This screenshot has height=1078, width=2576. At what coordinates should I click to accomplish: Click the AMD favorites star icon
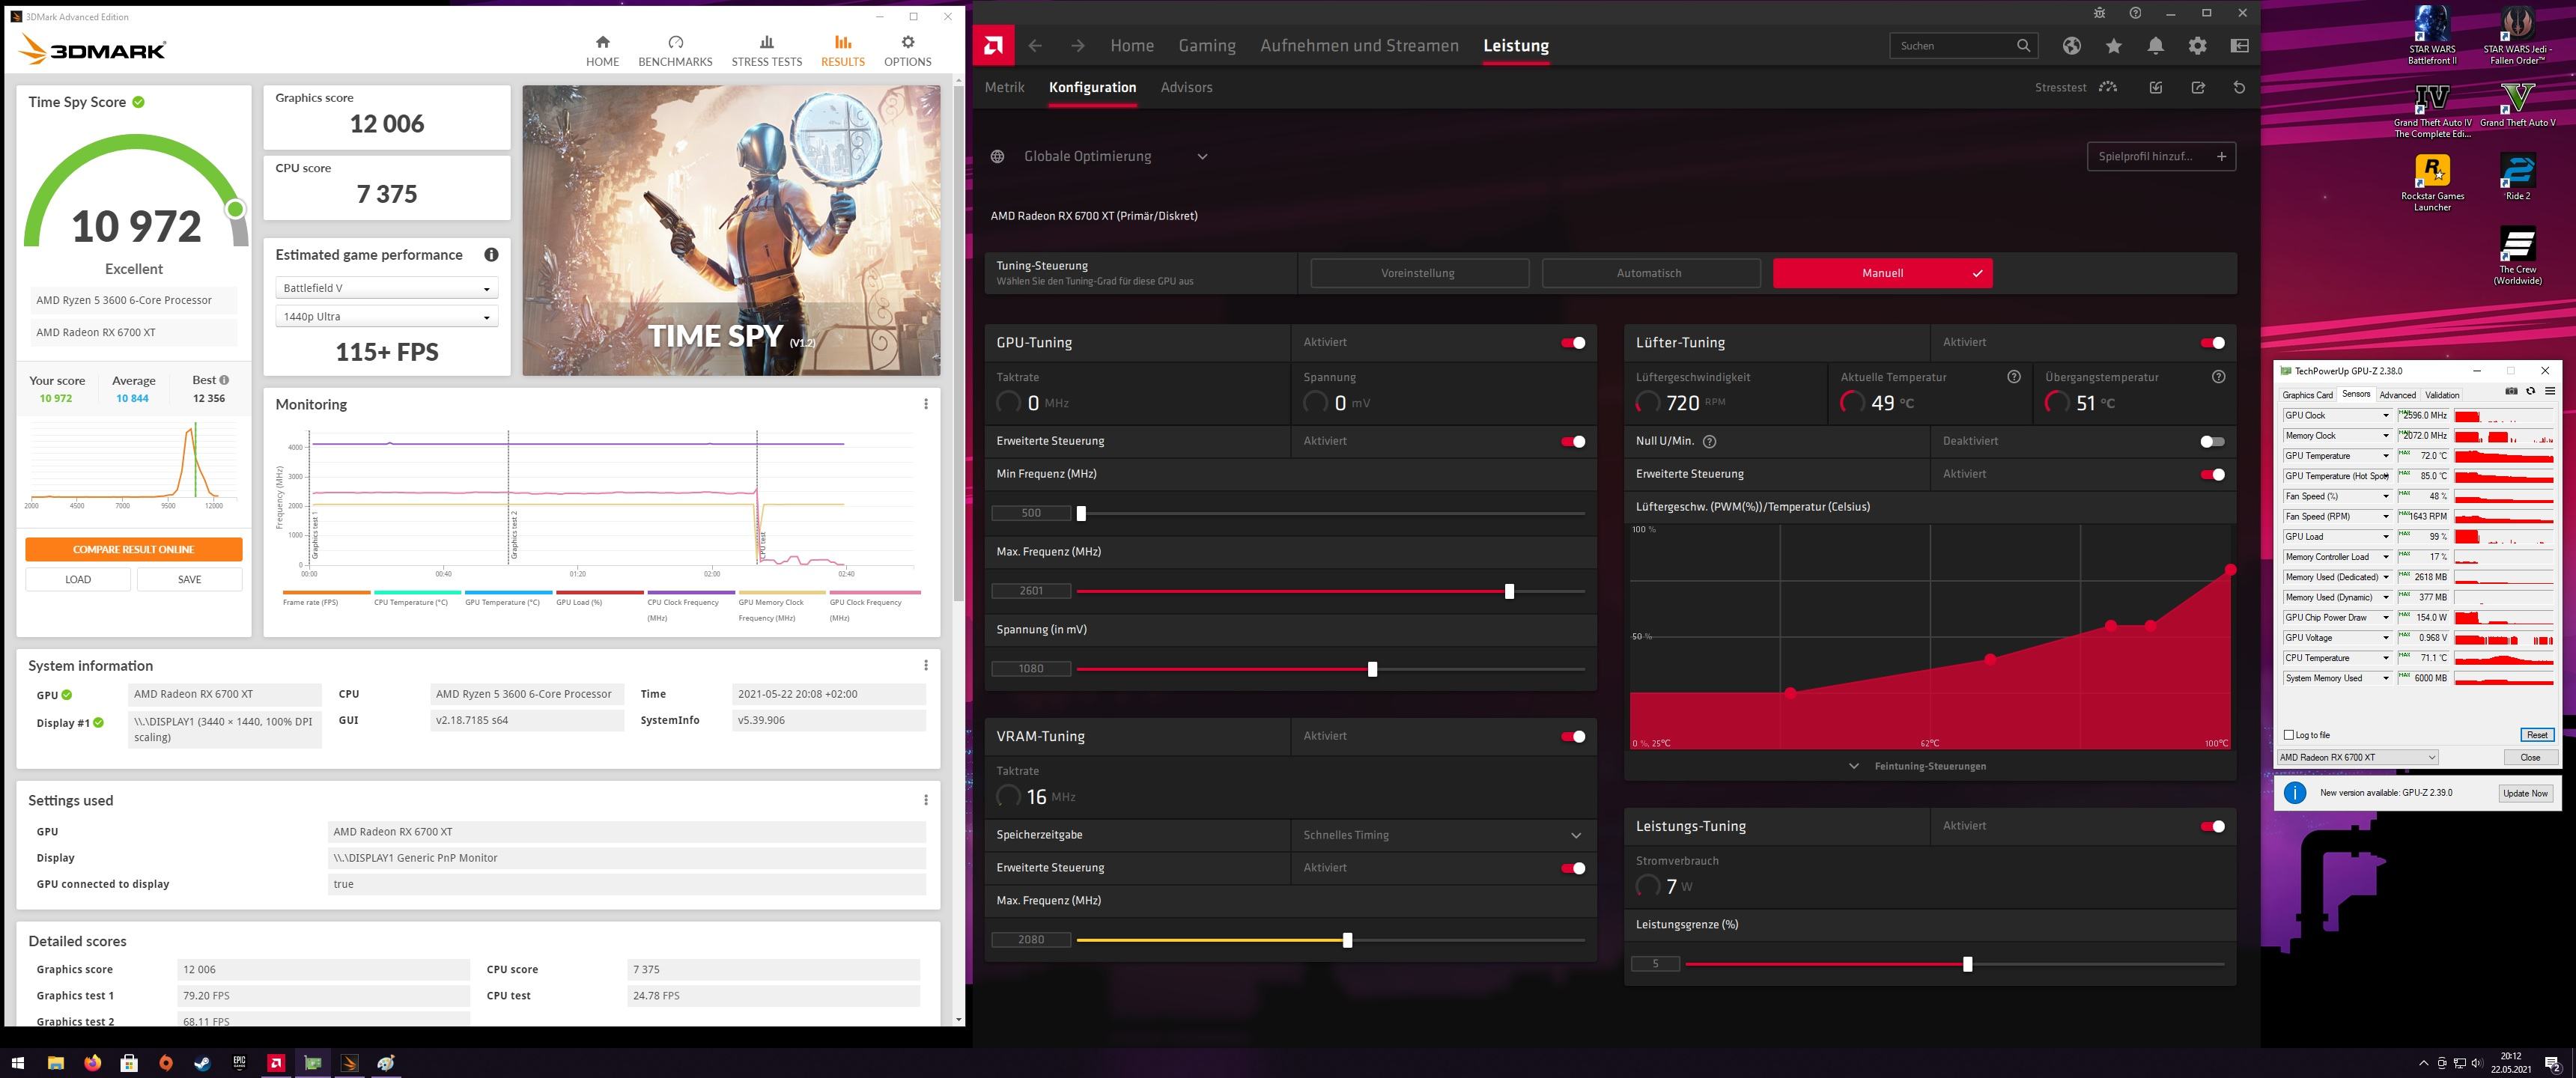2113,46
